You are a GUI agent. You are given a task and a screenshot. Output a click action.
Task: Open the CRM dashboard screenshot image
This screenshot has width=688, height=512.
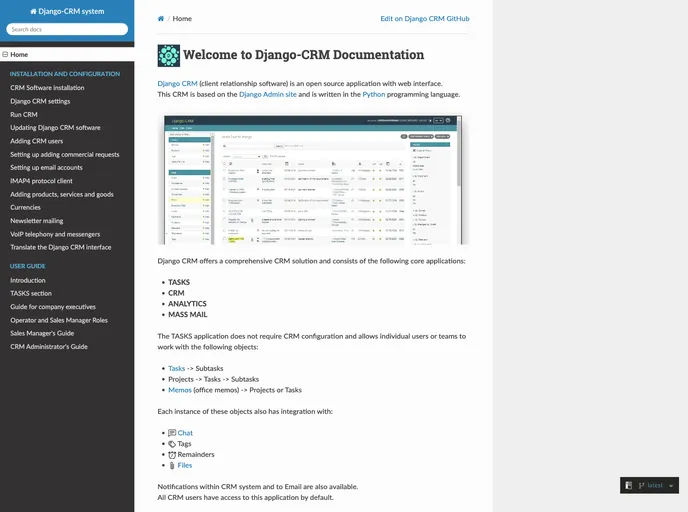click(x=313, y=180)
